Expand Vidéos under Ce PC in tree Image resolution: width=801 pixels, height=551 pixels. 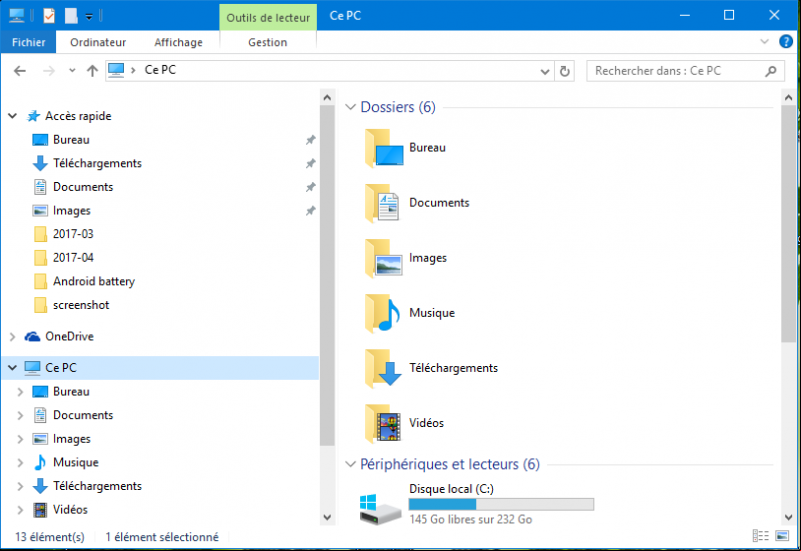click(20, 510)
